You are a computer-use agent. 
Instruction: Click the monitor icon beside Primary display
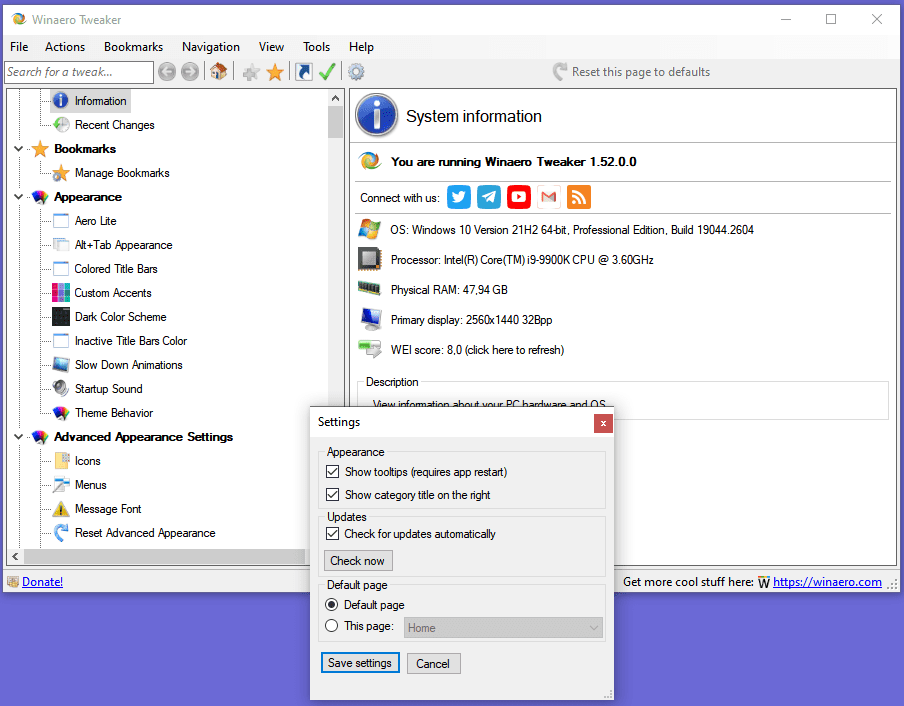370,319
